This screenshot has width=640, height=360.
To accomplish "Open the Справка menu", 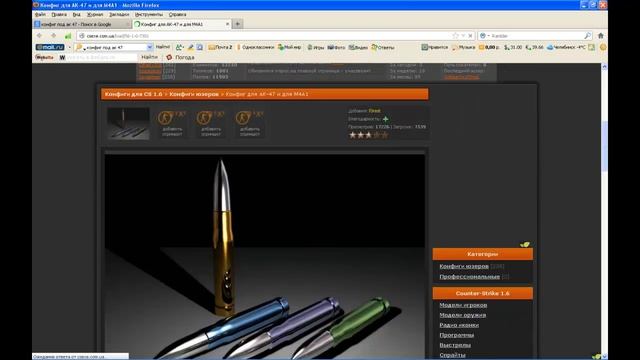I will pos(178,14).
